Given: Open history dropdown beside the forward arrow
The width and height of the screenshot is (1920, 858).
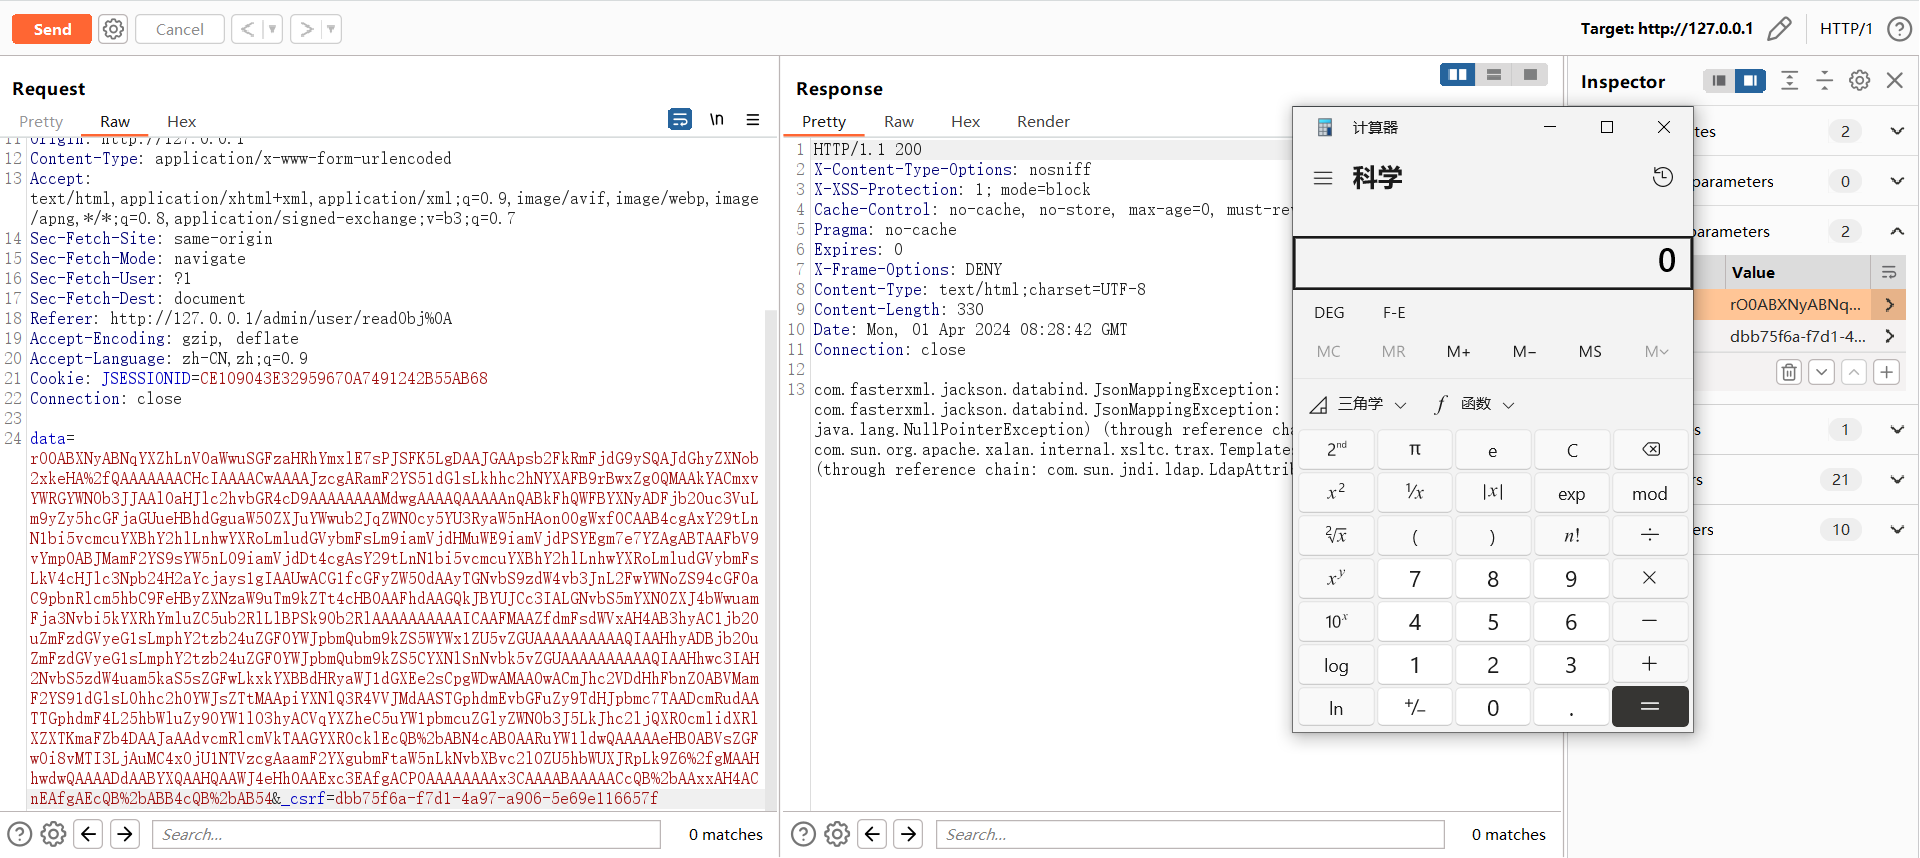Looking at the screenshot, I should point(332,29).
